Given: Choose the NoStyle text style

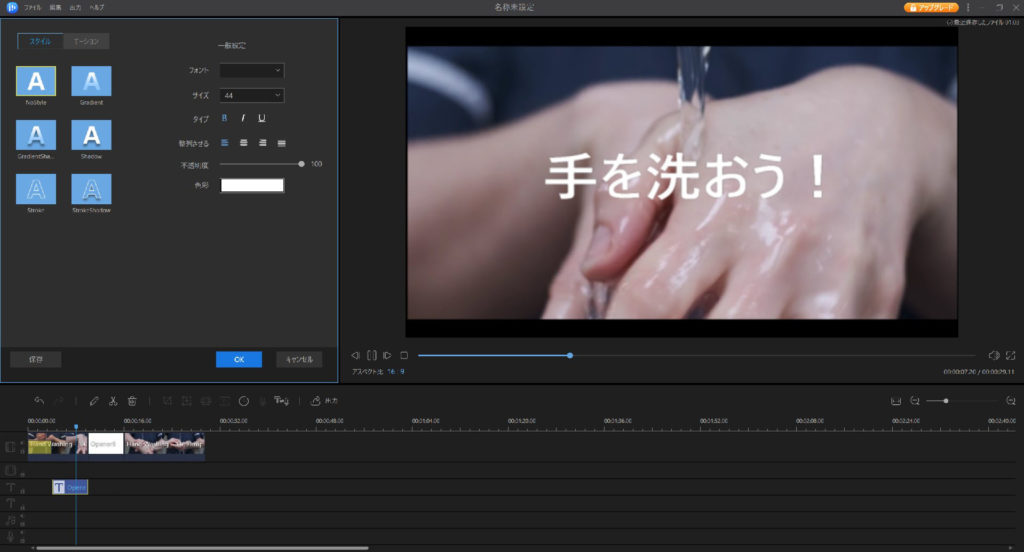Looking at the screenshot, I should coord(36,81).
